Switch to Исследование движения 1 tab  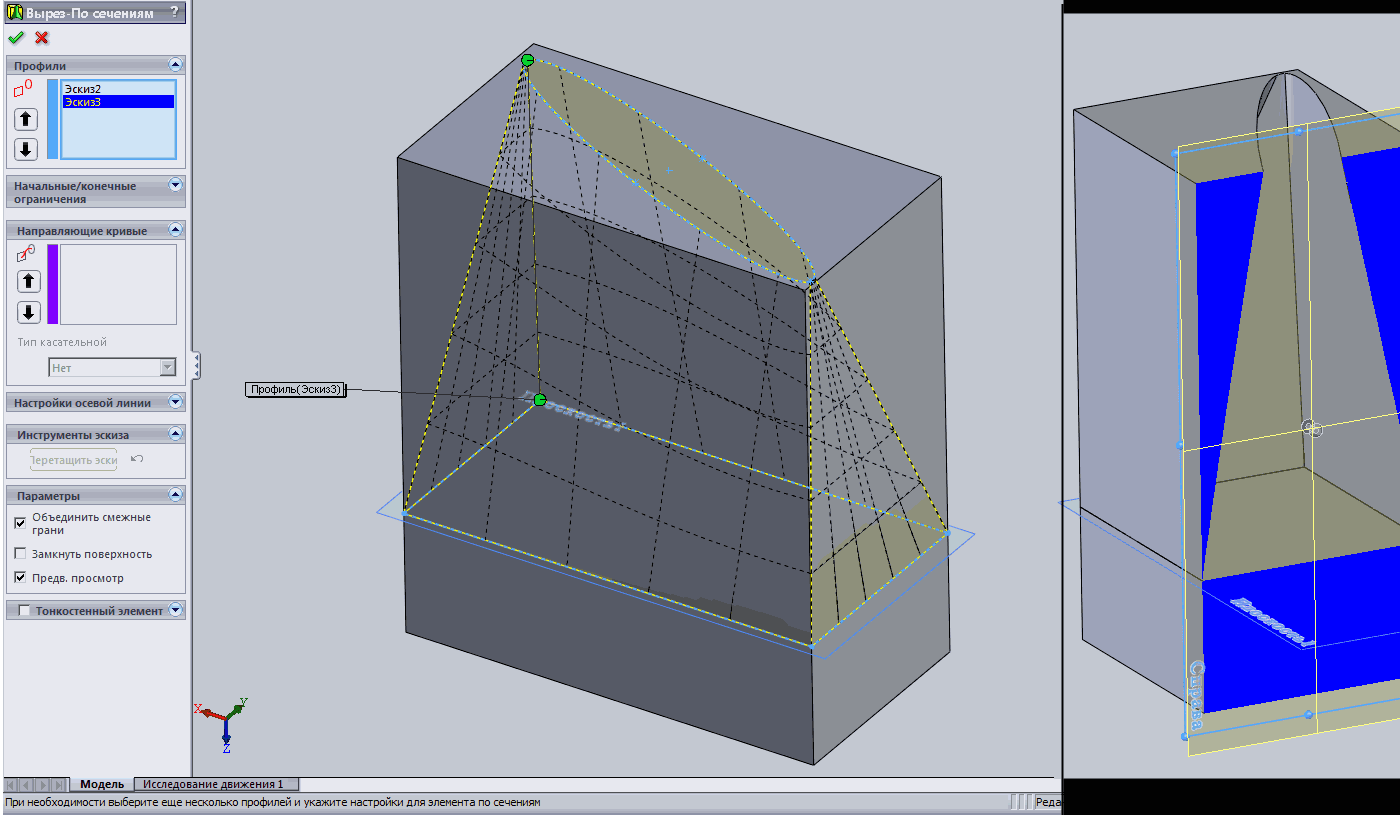click(213, 785)
